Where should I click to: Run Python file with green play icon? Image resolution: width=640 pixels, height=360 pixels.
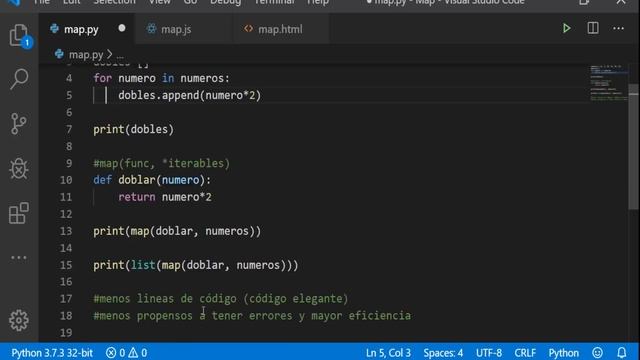point(567,28)
